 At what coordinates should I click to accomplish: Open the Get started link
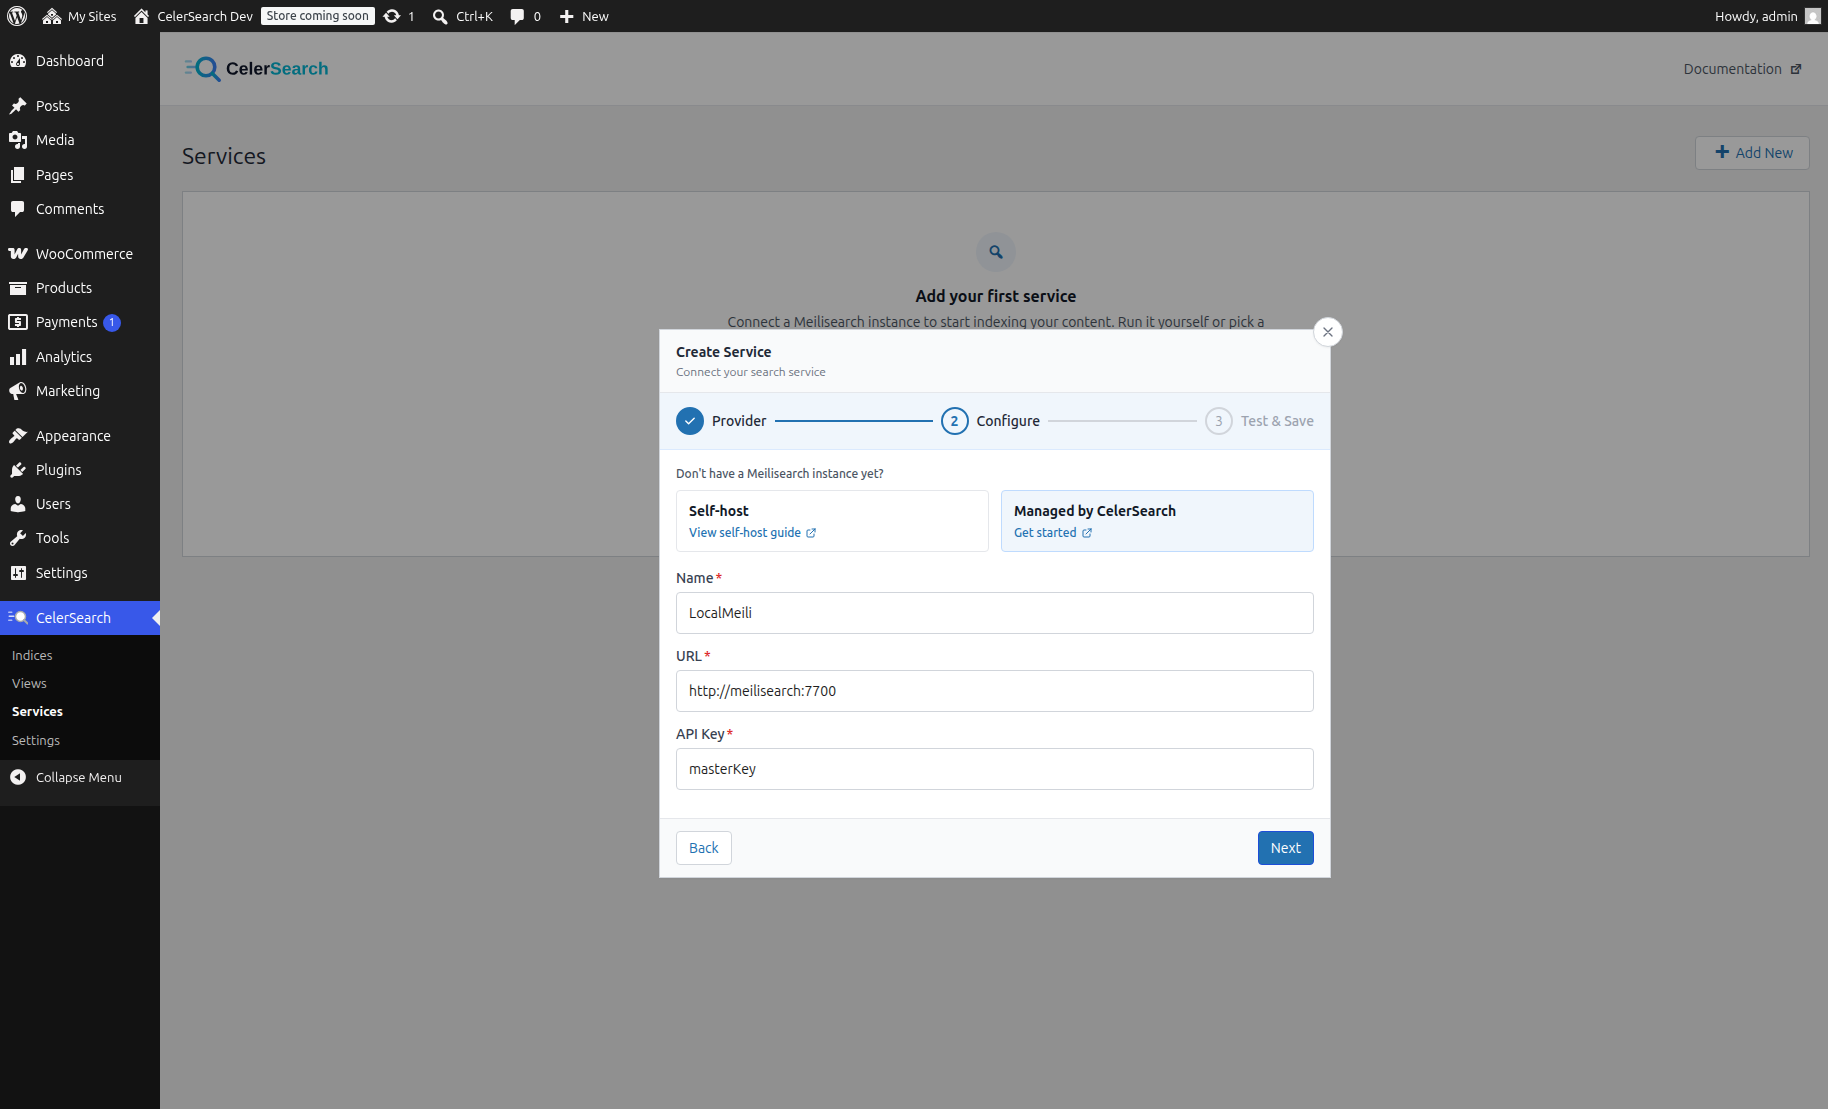1053,533
